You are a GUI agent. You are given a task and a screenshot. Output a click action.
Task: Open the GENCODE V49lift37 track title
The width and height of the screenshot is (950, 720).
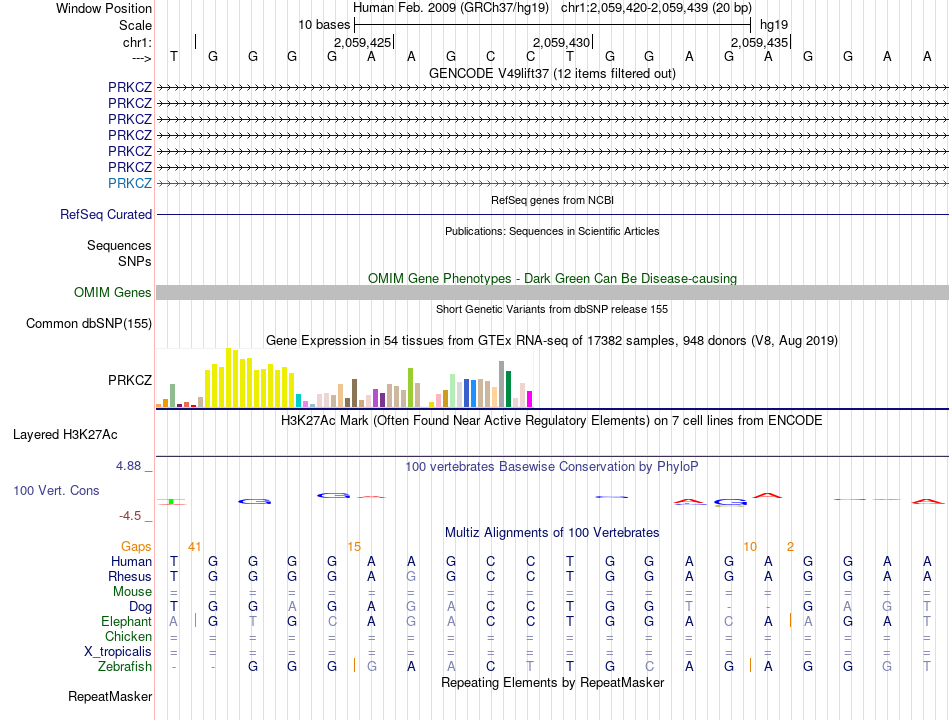click(x=552, y=73)
